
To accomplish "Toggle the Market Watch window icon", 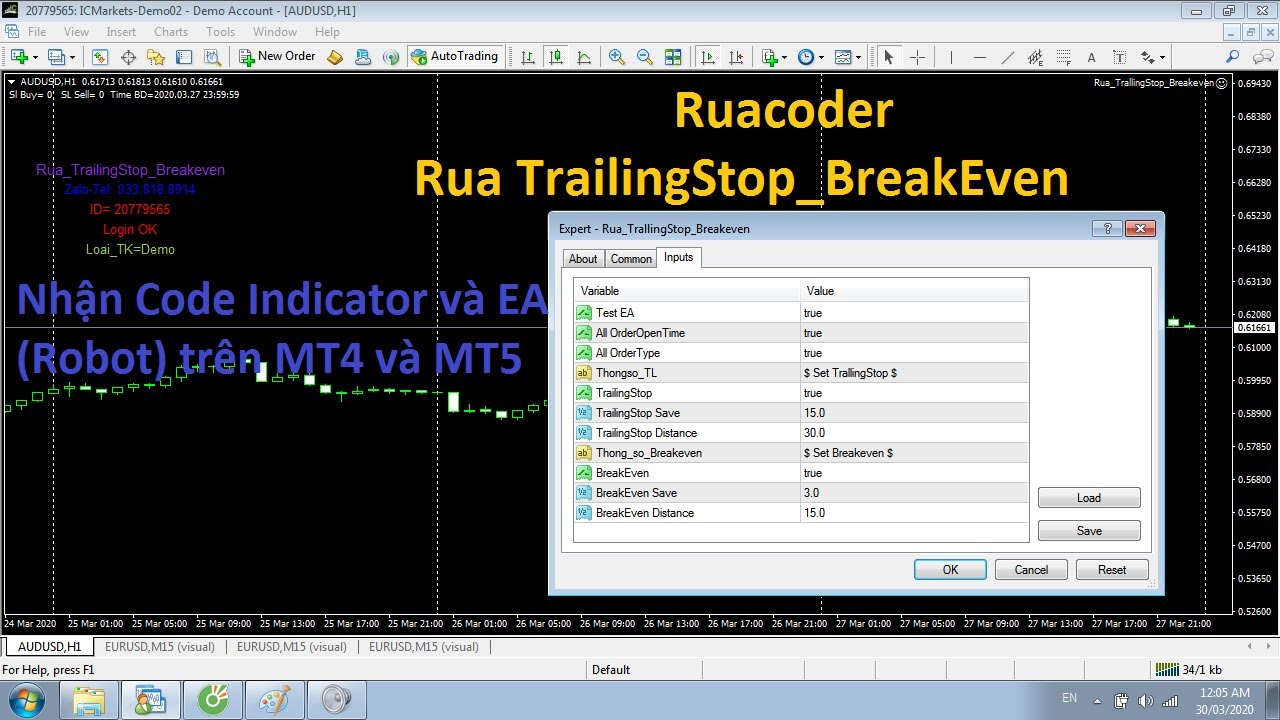I will click(99, 57).
